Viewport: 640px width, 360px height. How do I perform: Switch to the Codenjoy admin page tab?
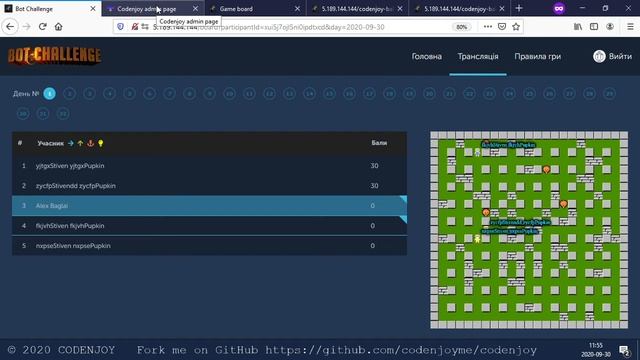pyautogui.click(x=153, y=9)
